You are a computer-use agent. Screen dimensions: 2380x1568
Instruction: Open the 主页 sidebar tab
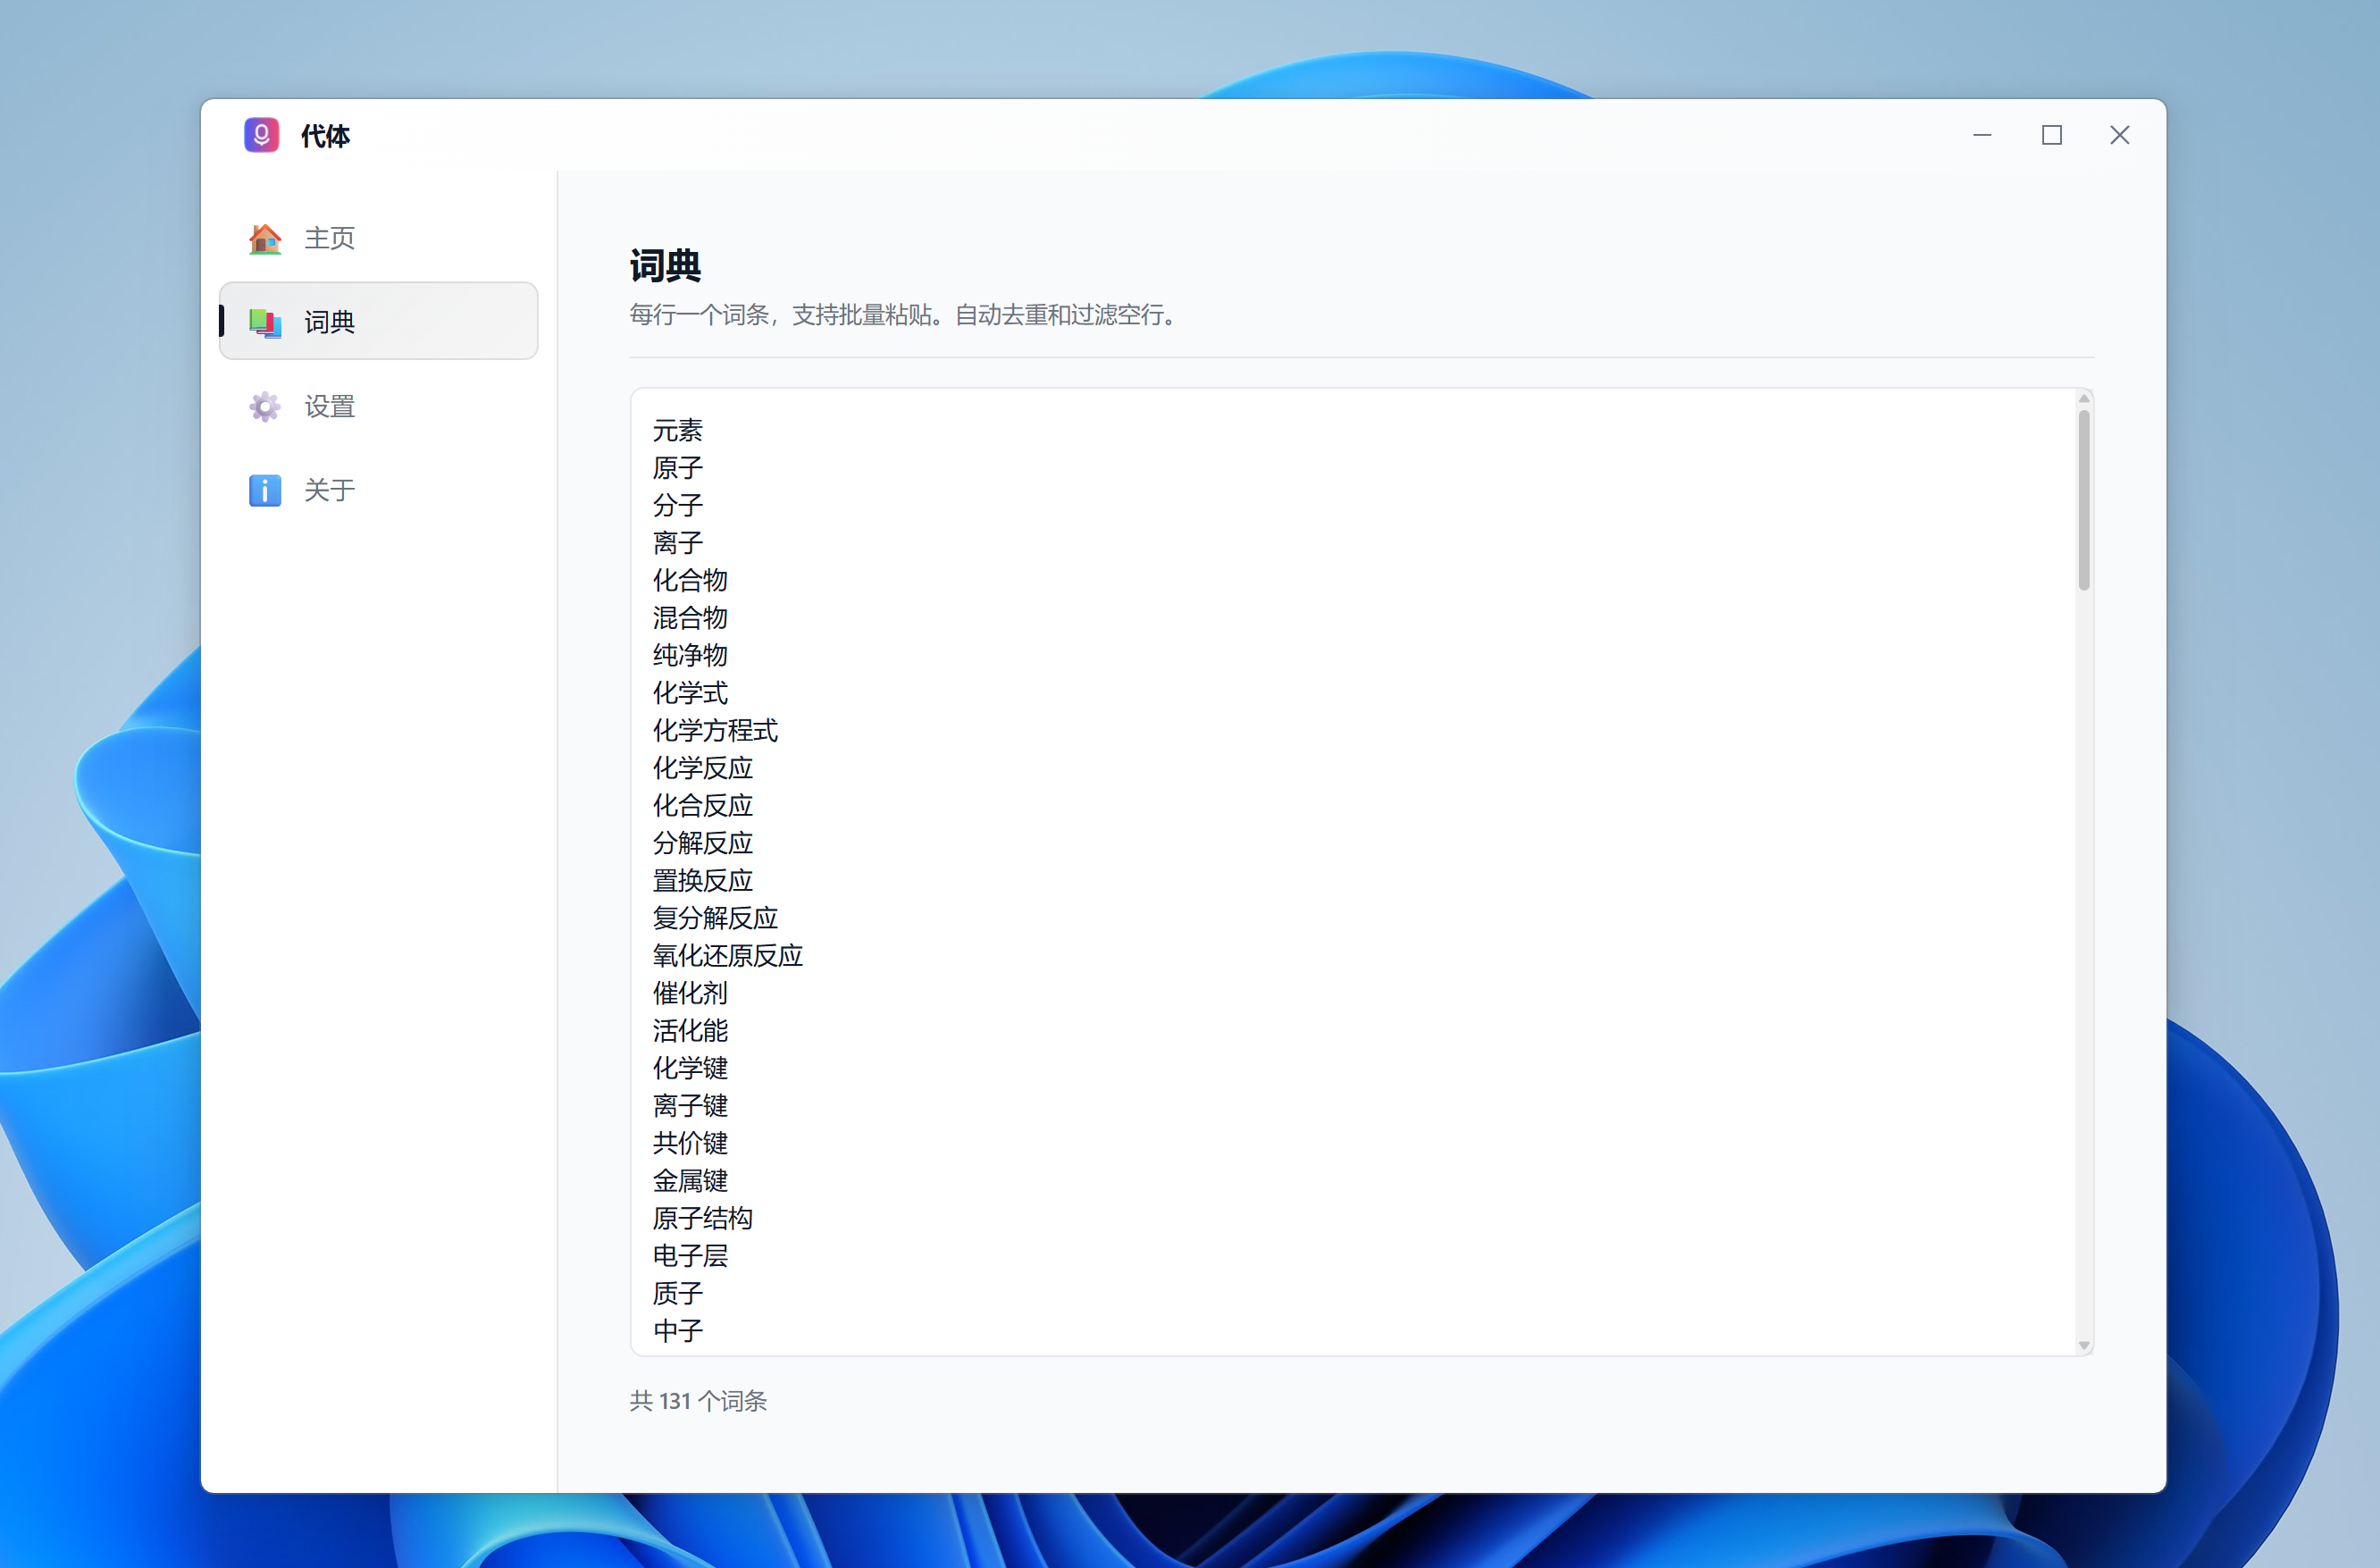point(329,238)
